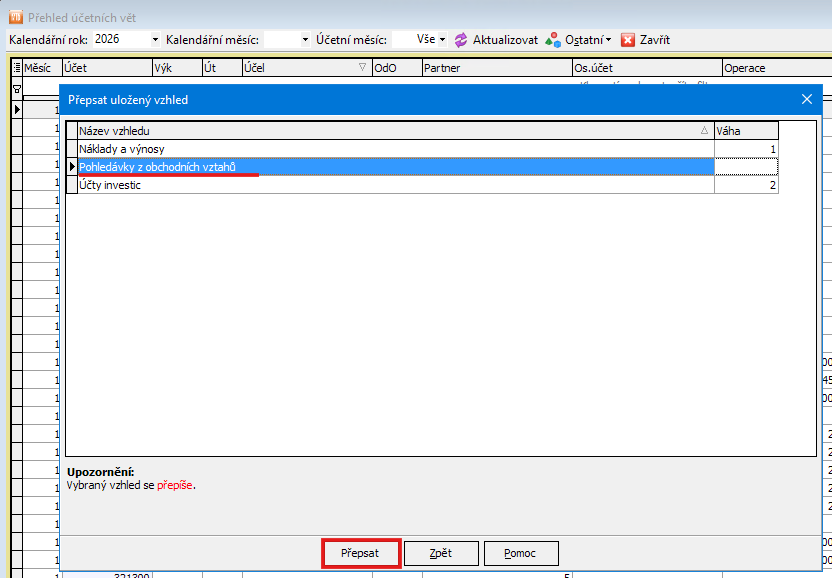This screenshot has height=578, width=832.
Task: Click the sort triangle in Název vzhledu header
Action: coord(704,131)
